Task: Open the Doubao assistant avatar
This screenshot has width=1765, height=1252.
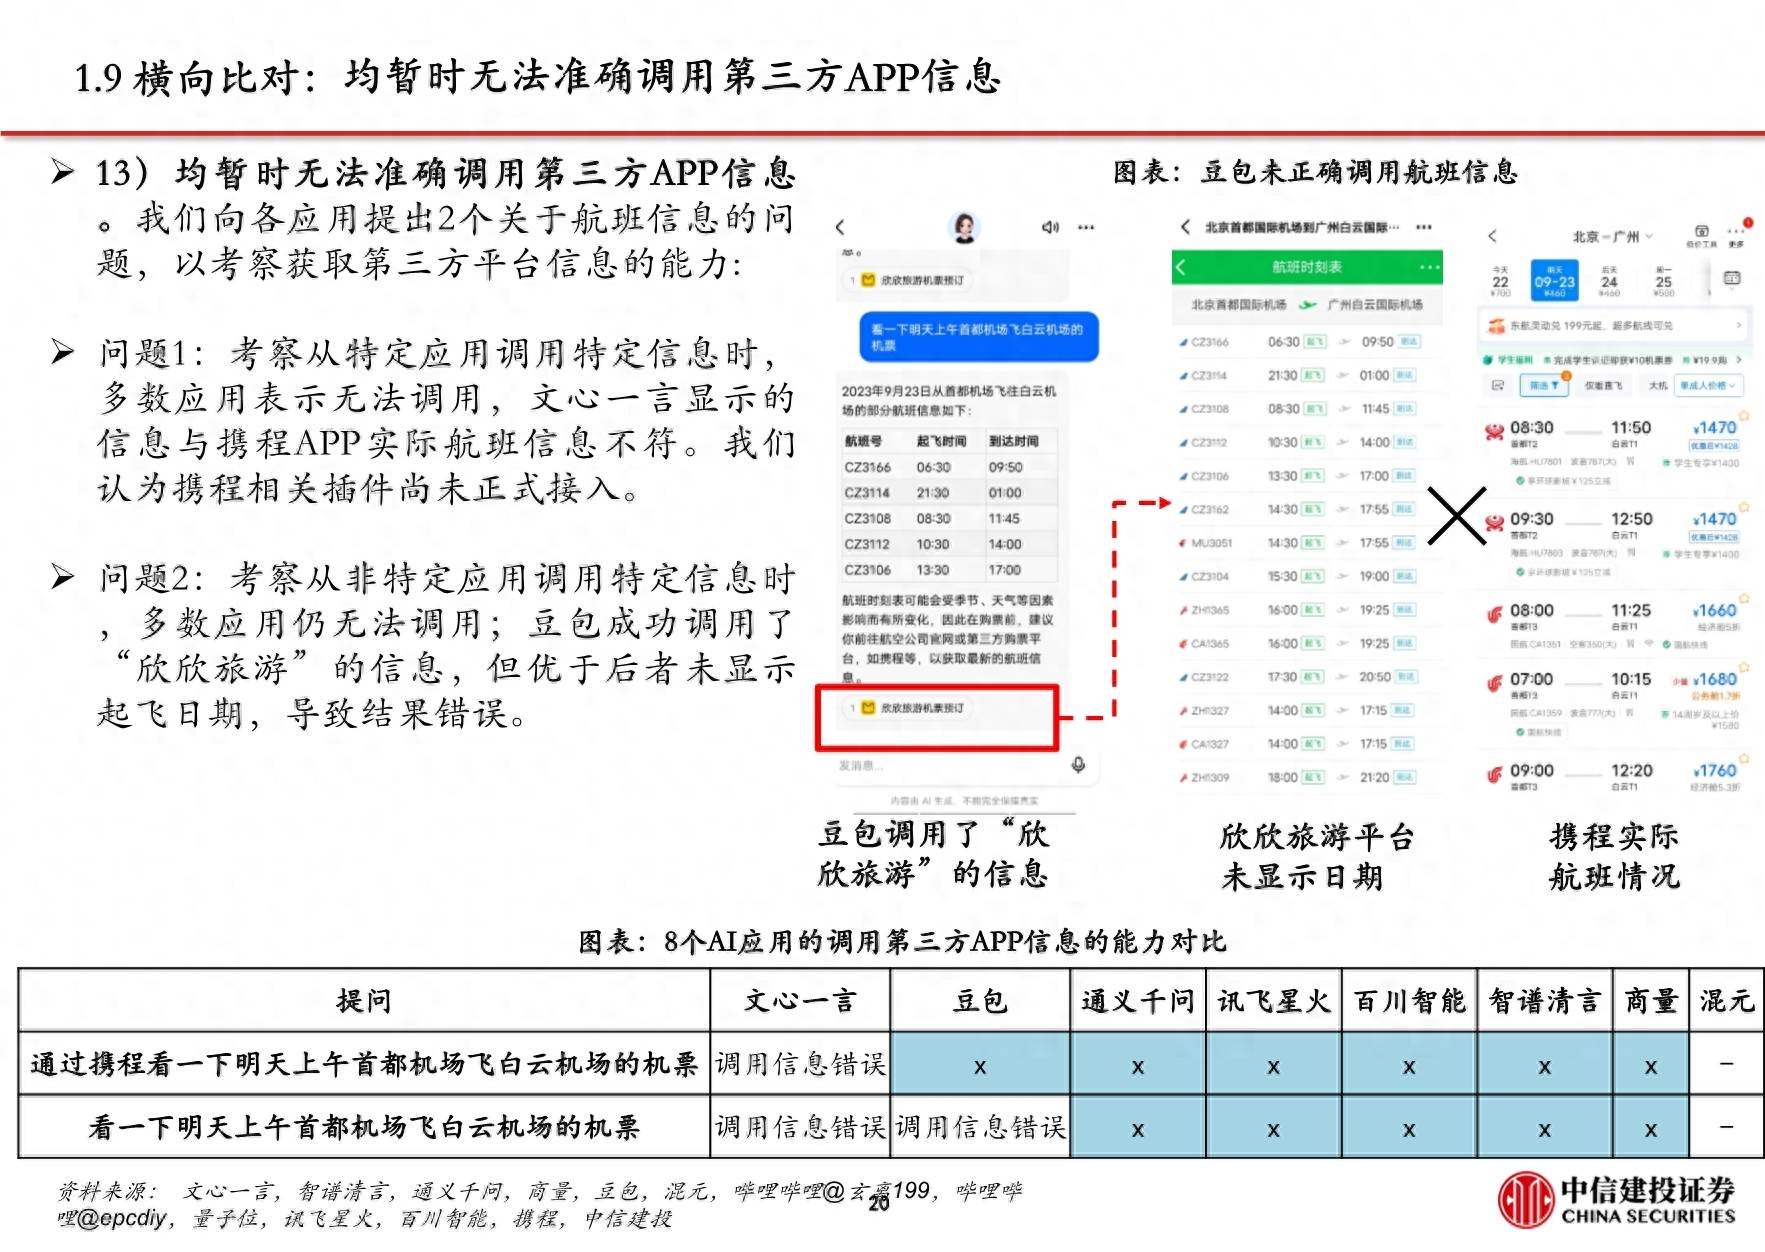Action: [964, 227]
